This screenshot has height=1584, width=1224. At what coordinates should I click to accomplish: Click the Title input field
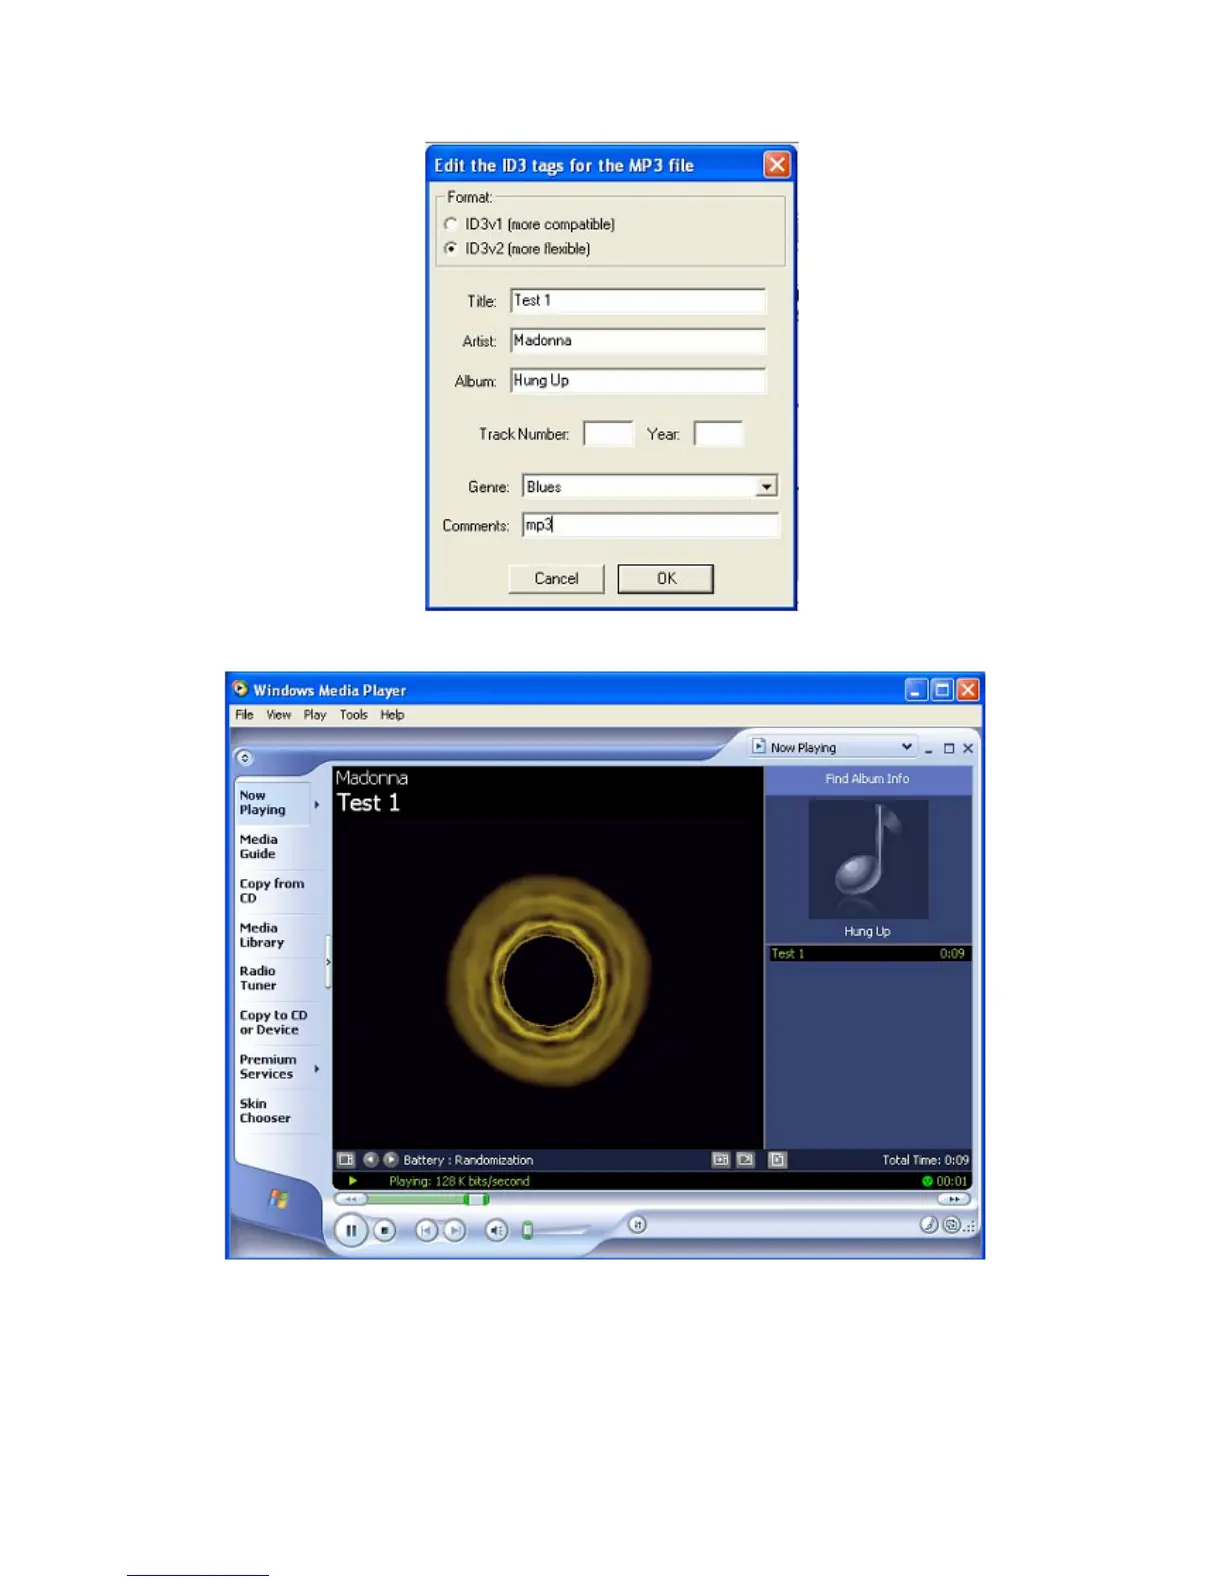[x=638, y=301]
